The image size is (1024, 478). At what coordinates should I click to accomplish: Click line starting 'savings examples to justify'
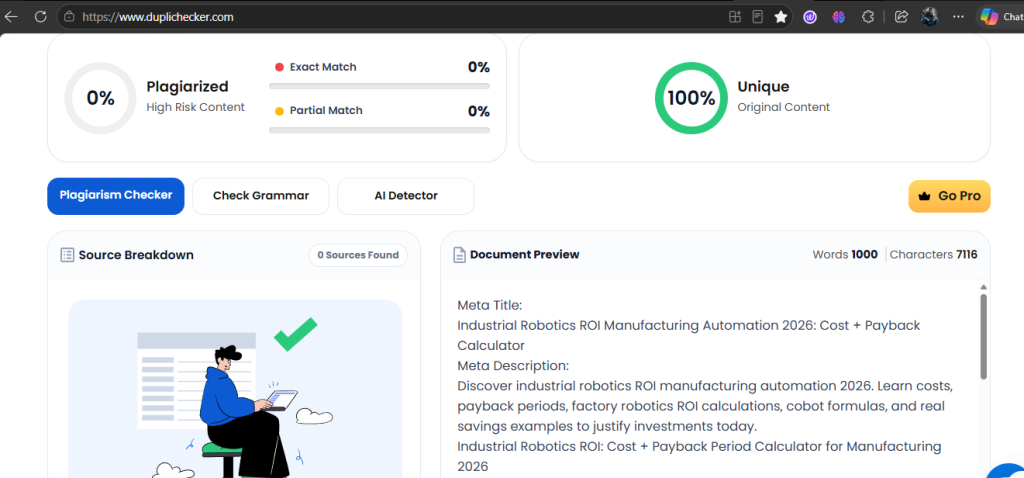(x=607, y=426)
